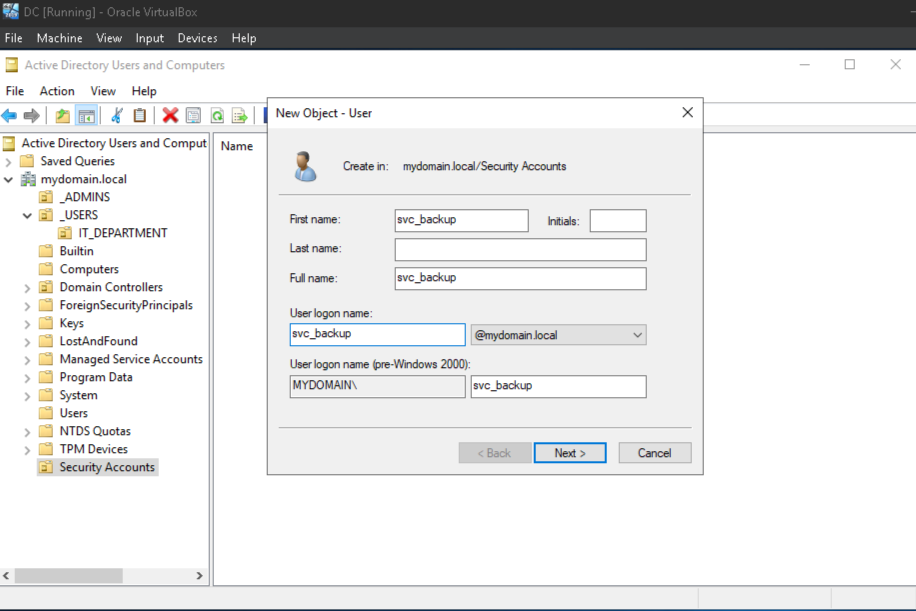Click the Builtin folder icon
The height and width of the screenshot is (611, 916).
click(46, 251)
